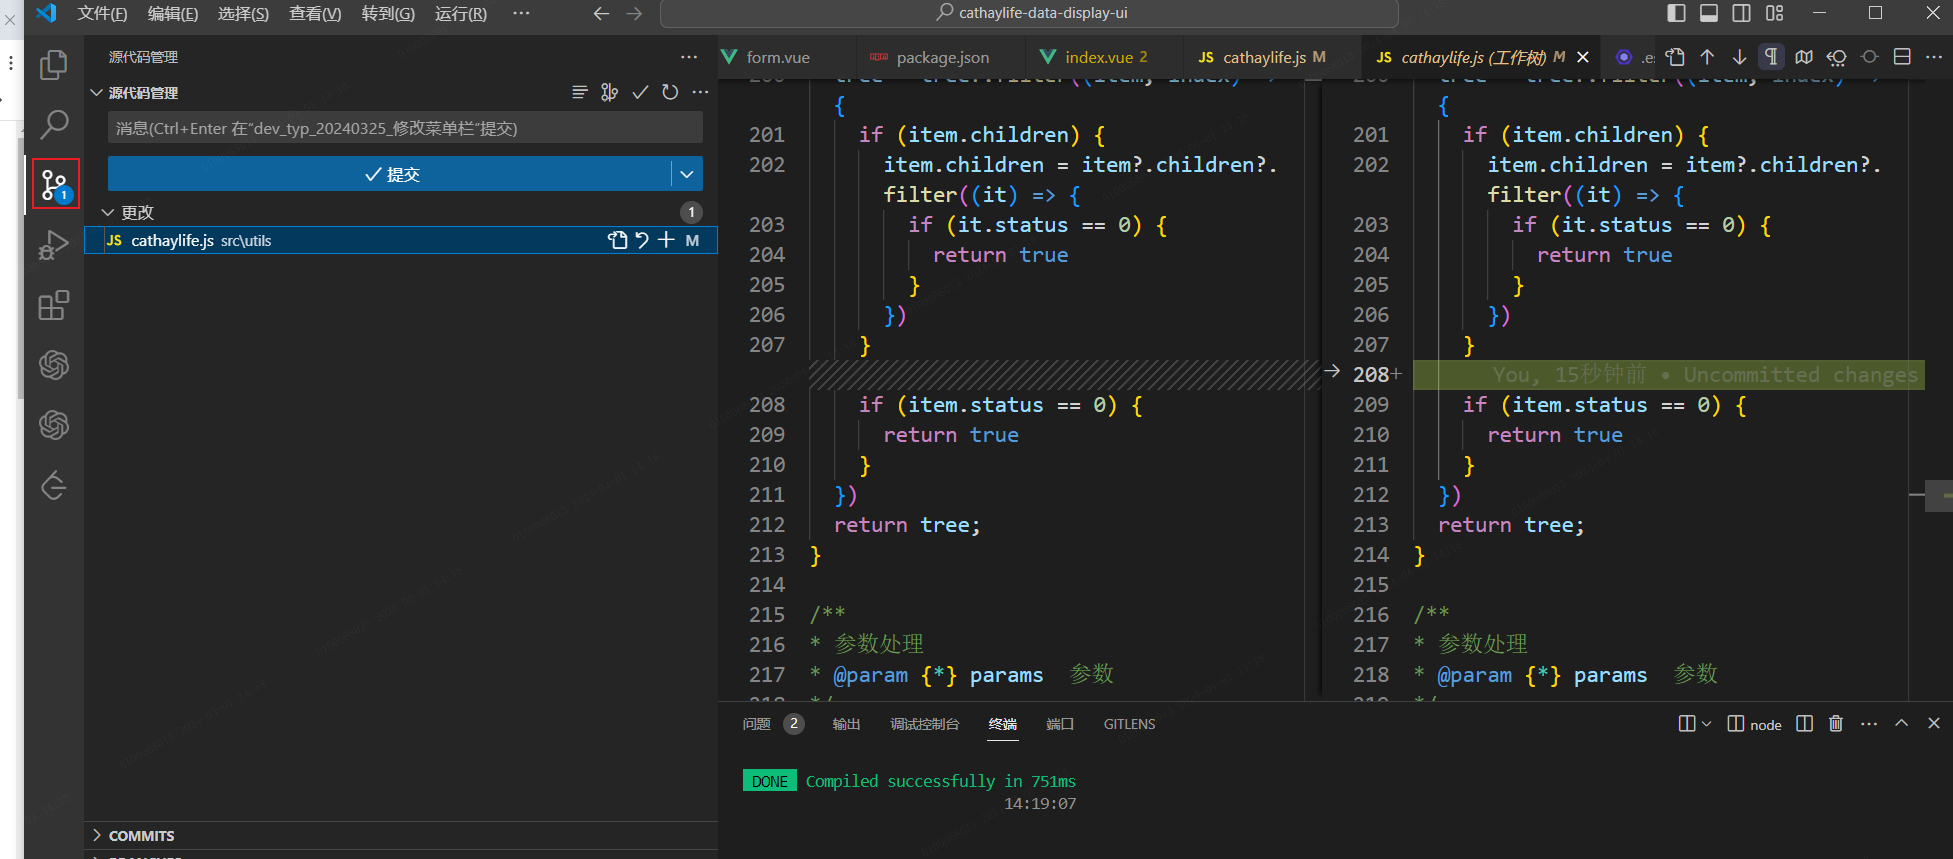
Task: Toggle file blame with GitLens map icon
Action: click(x=1804, y=57)
